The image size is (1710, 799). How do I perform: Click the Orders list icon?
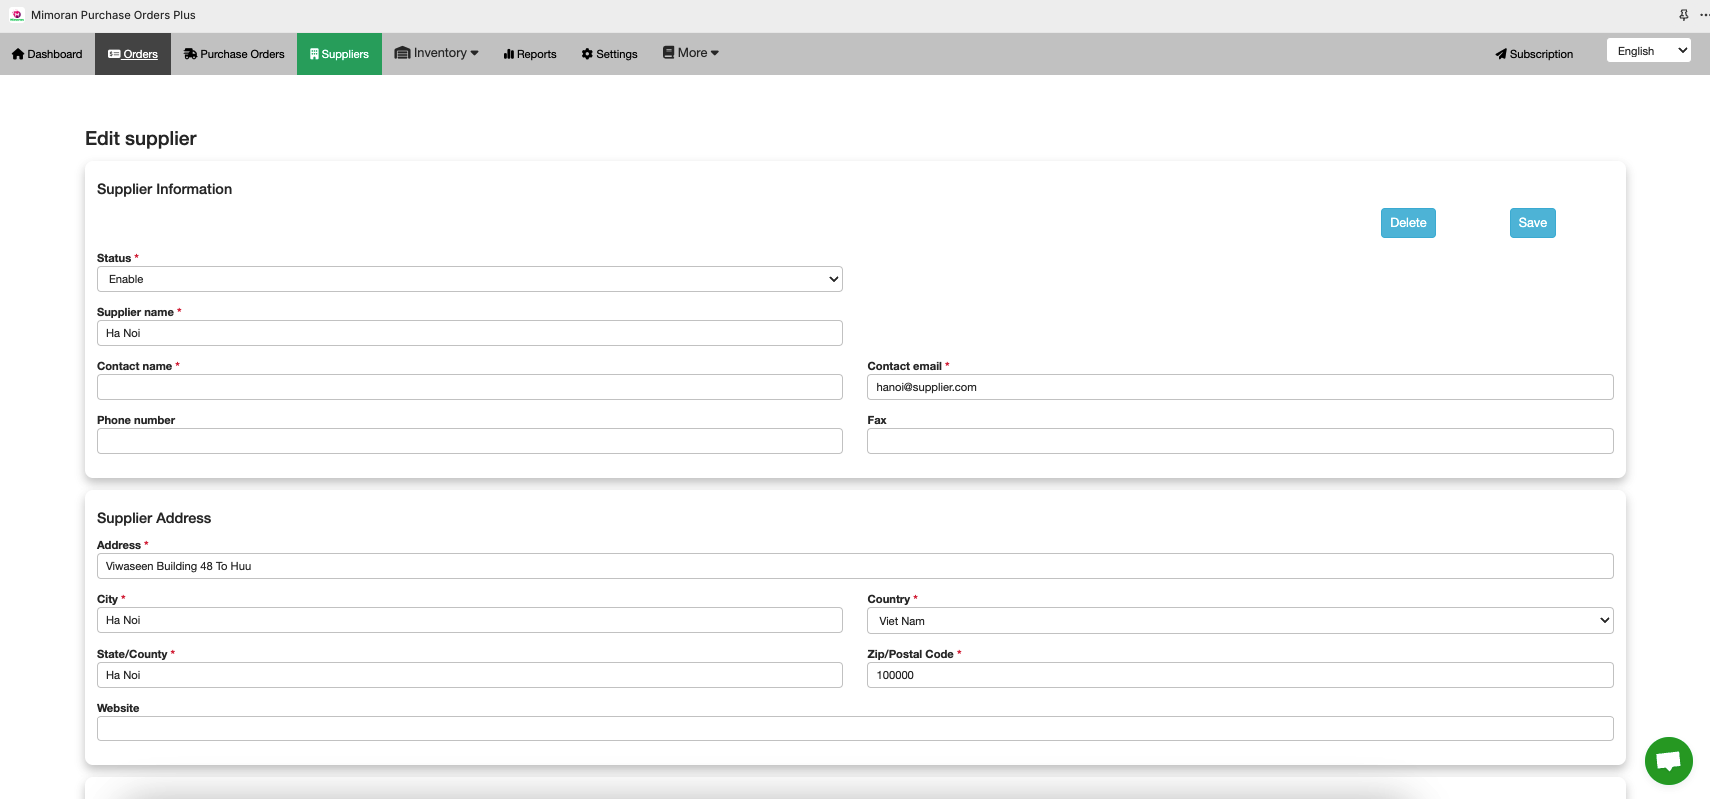pyautogui.click(x=114, y=54)
